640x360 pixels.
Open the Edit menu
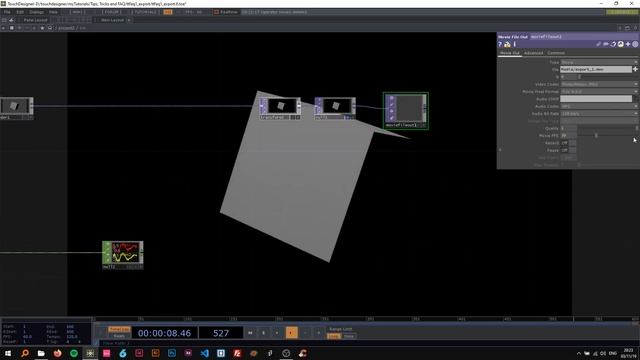[x=20, y=12]
